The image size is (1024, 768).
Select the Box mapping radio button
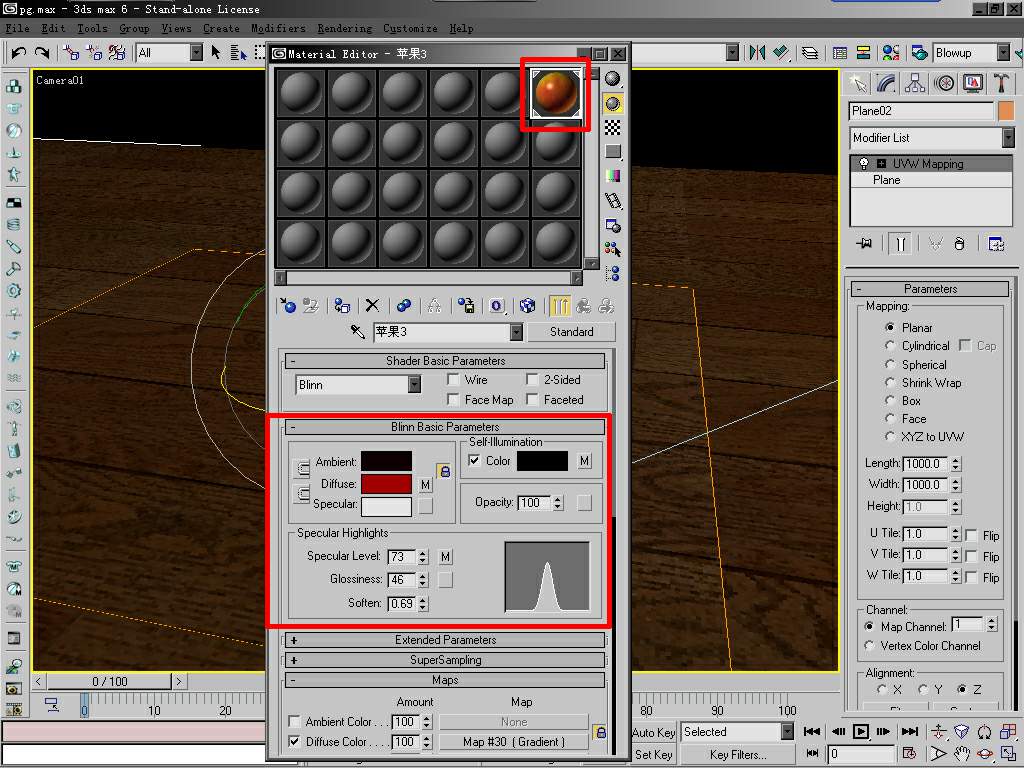[889, 400]
